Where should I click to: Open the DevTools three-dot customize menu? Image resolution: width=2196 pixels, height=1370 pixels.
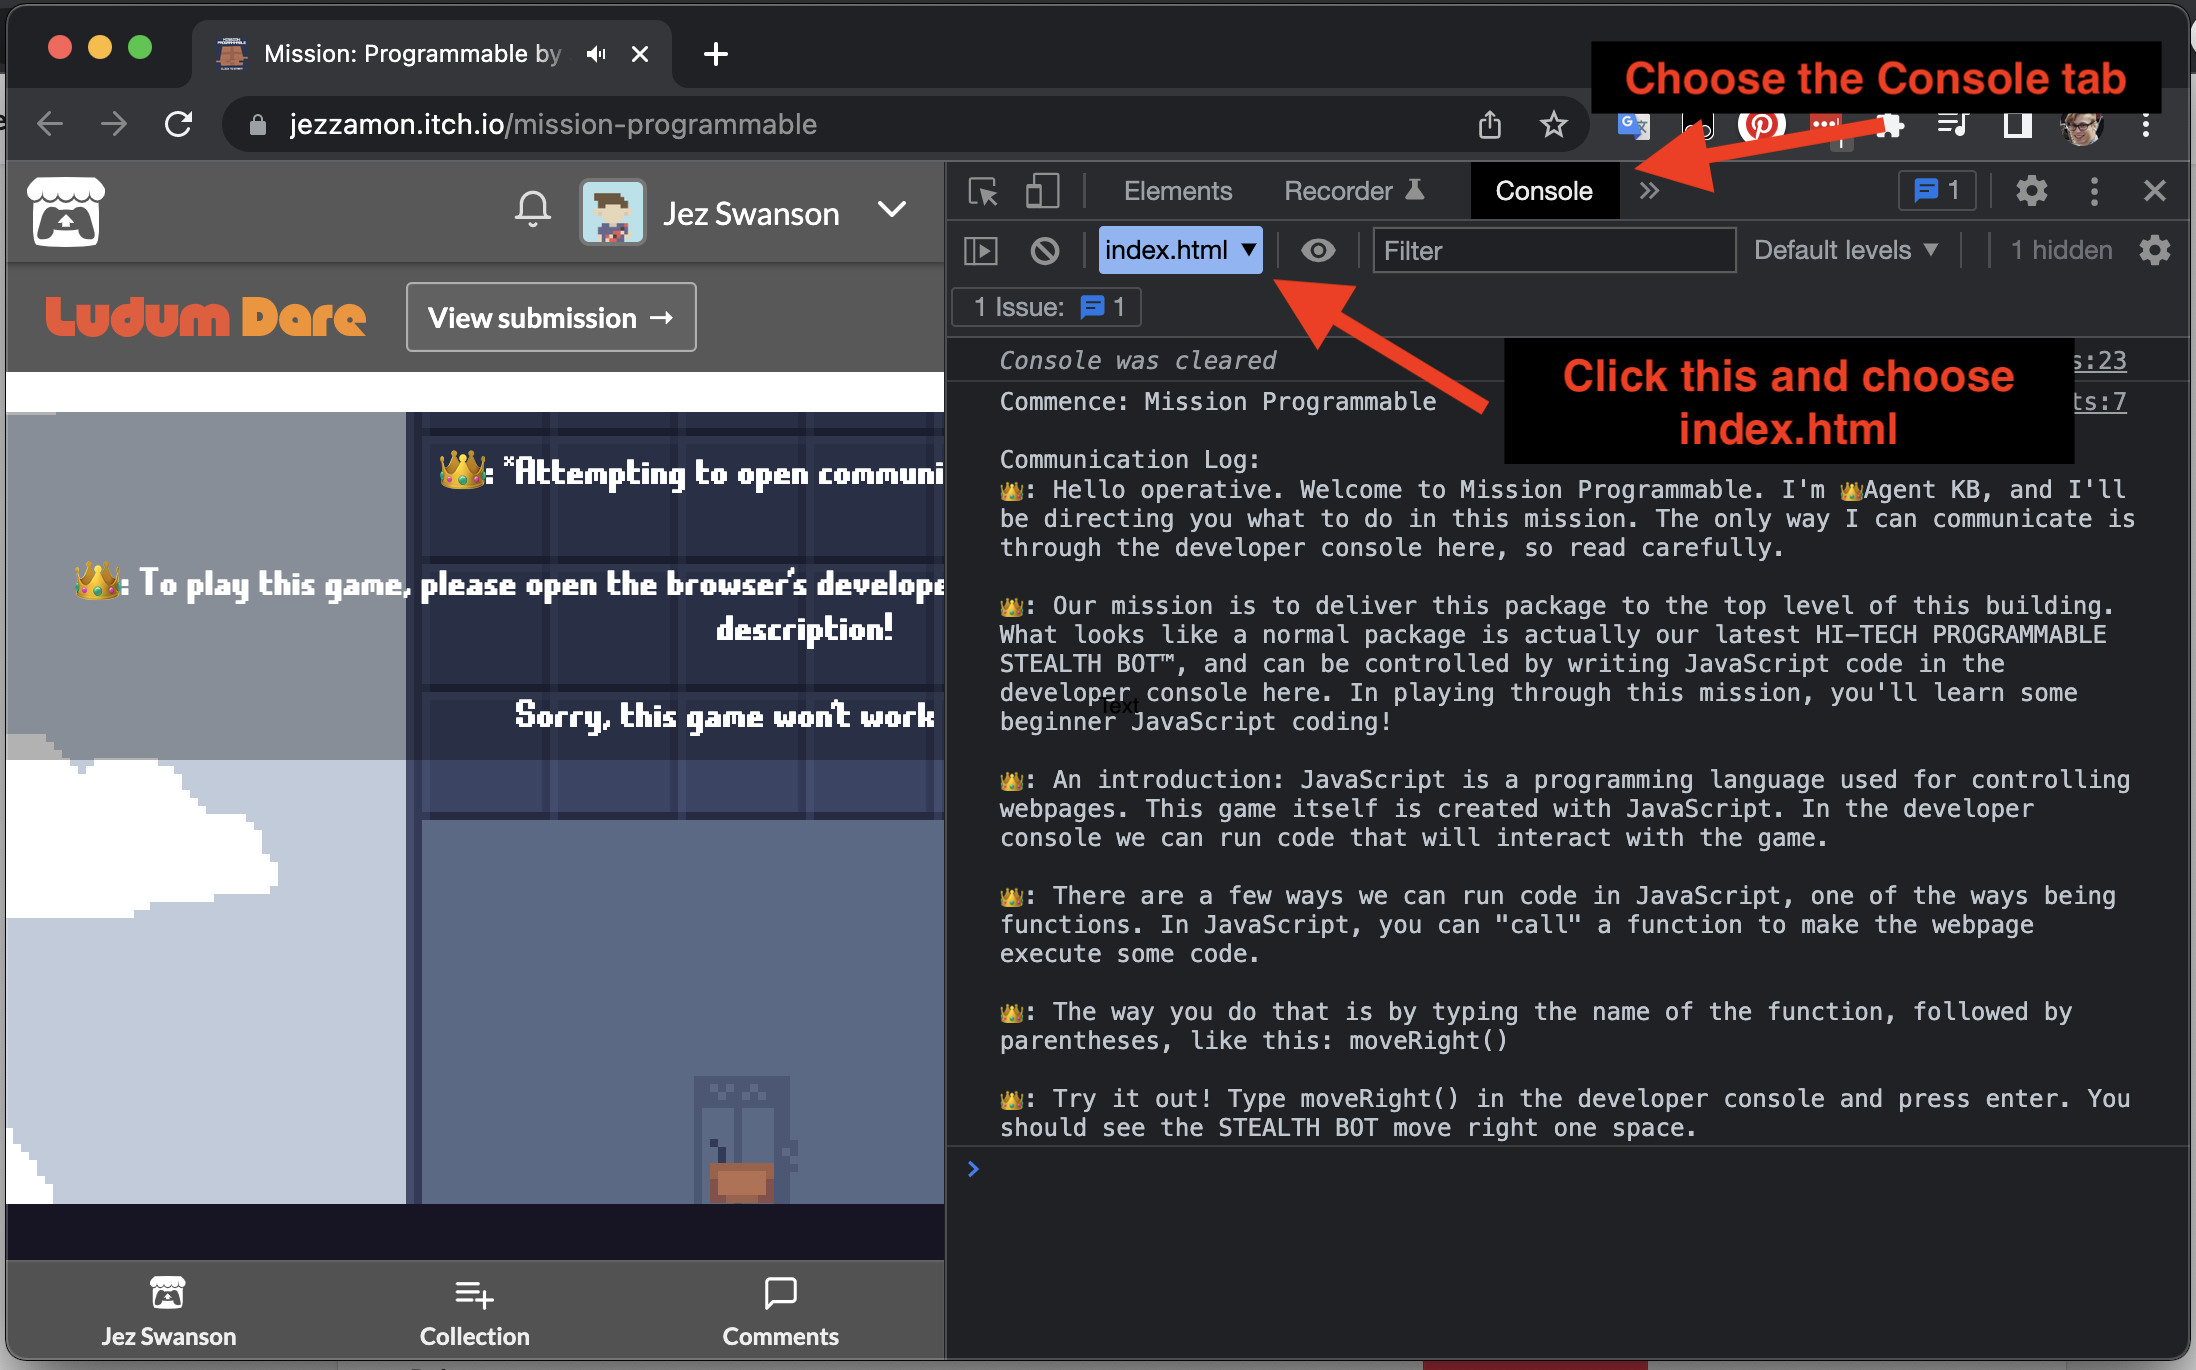2094,190
